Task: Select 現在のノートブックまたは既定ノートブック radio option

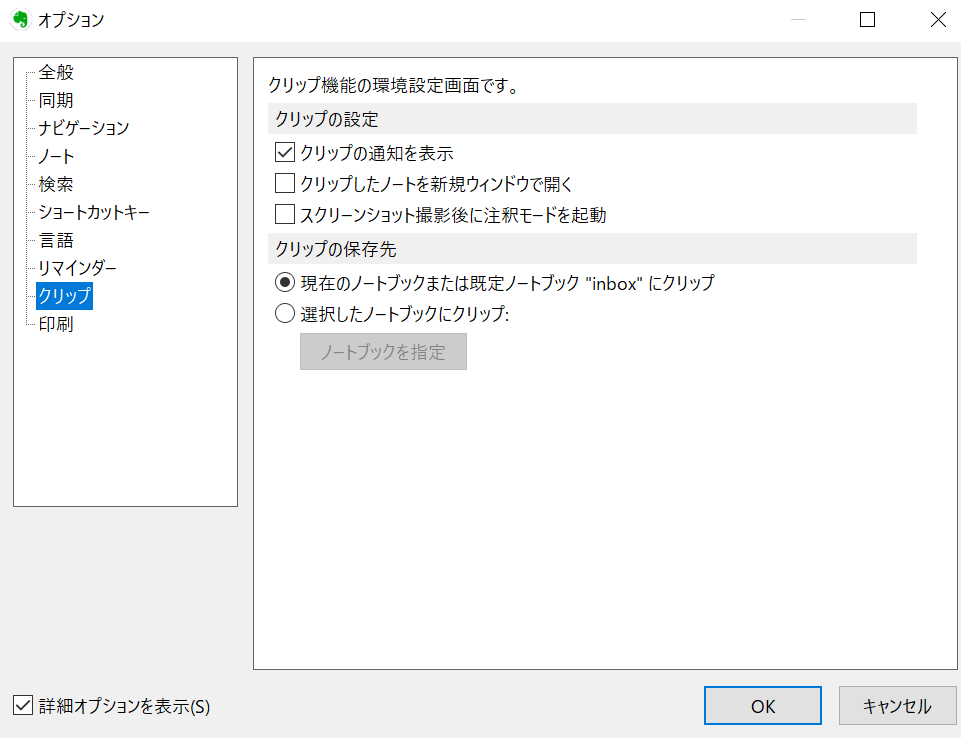Action: (285, 283)
